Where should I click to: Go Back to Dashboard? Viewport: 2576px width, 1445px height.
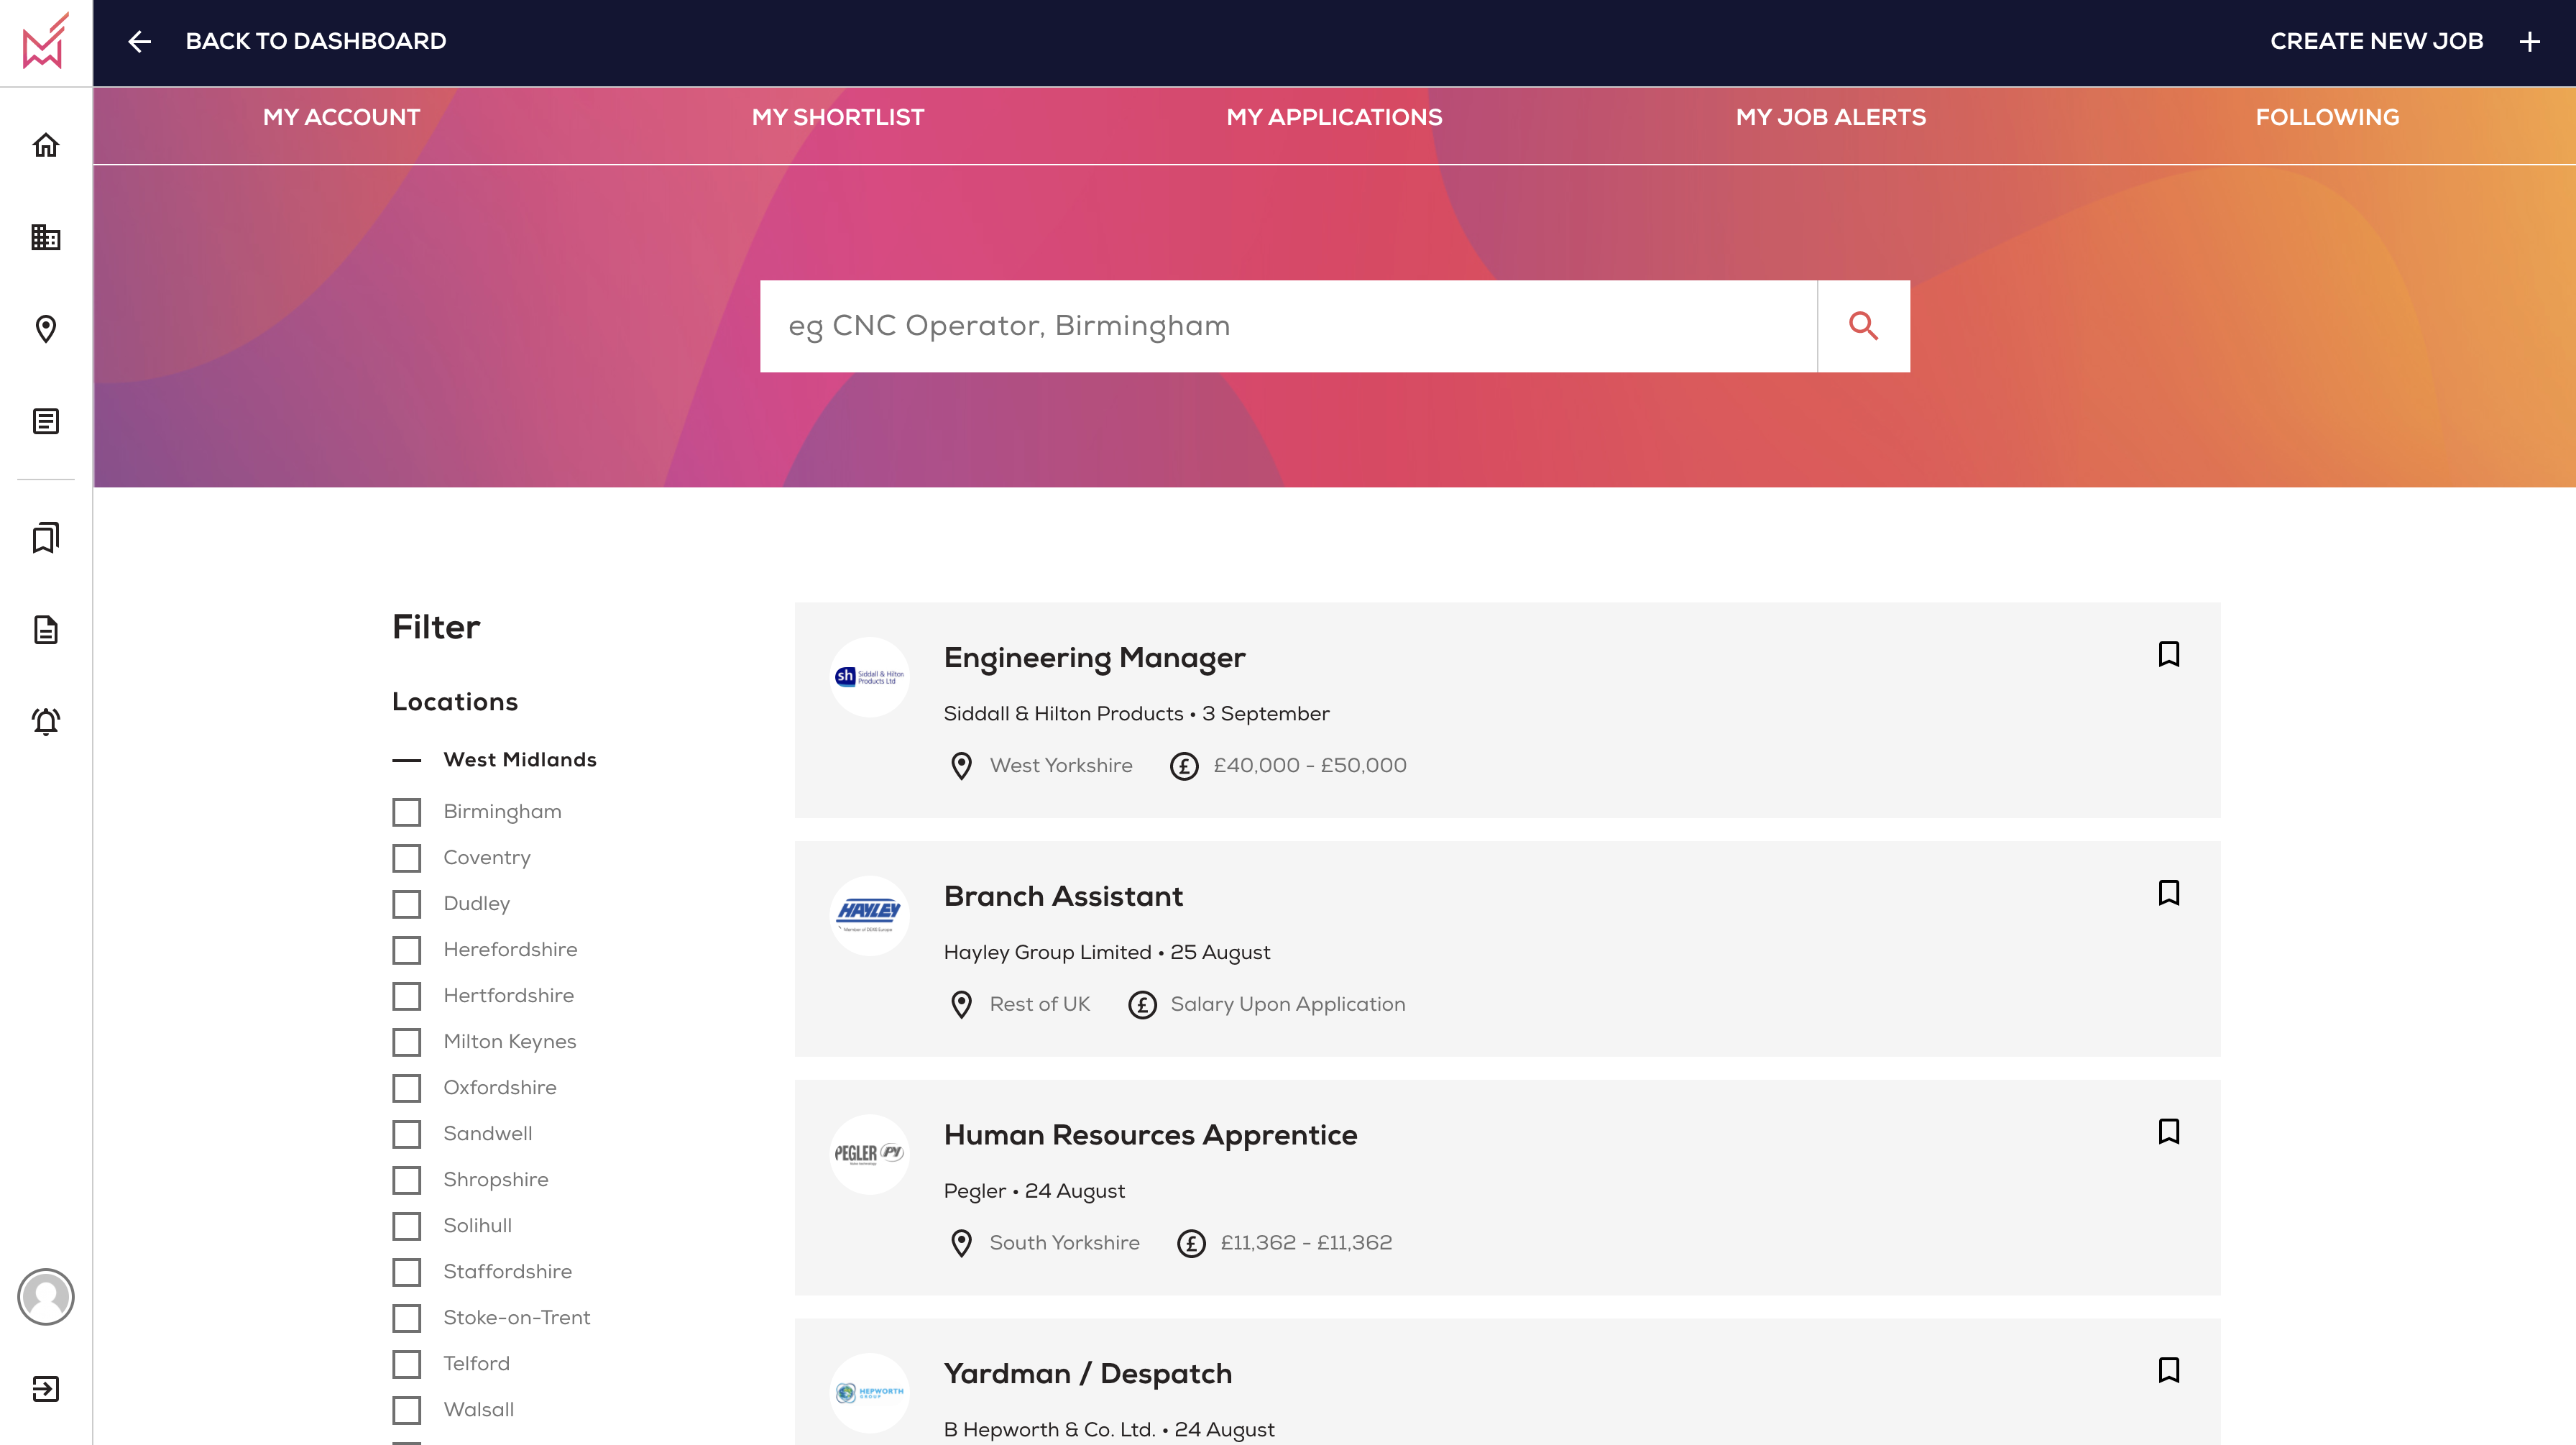(x=316, y=41)
